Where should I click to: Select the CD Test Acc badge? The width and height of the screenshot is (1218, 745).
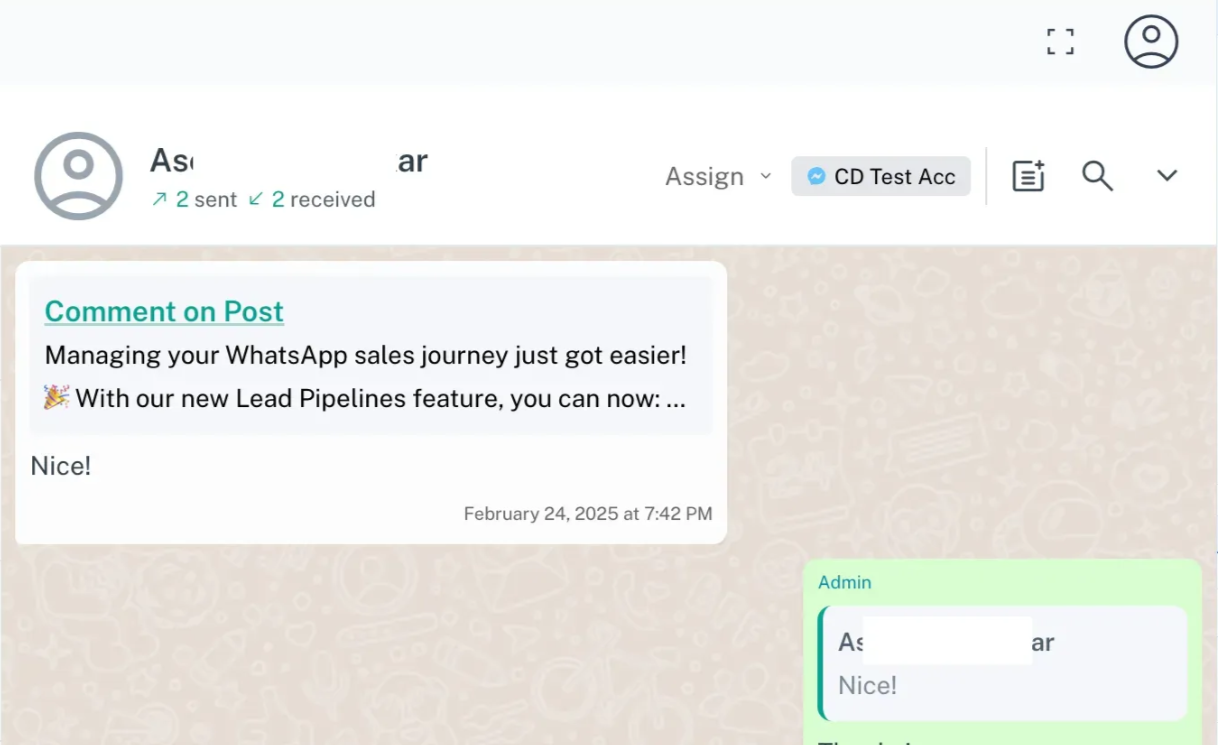click(881, 177)
